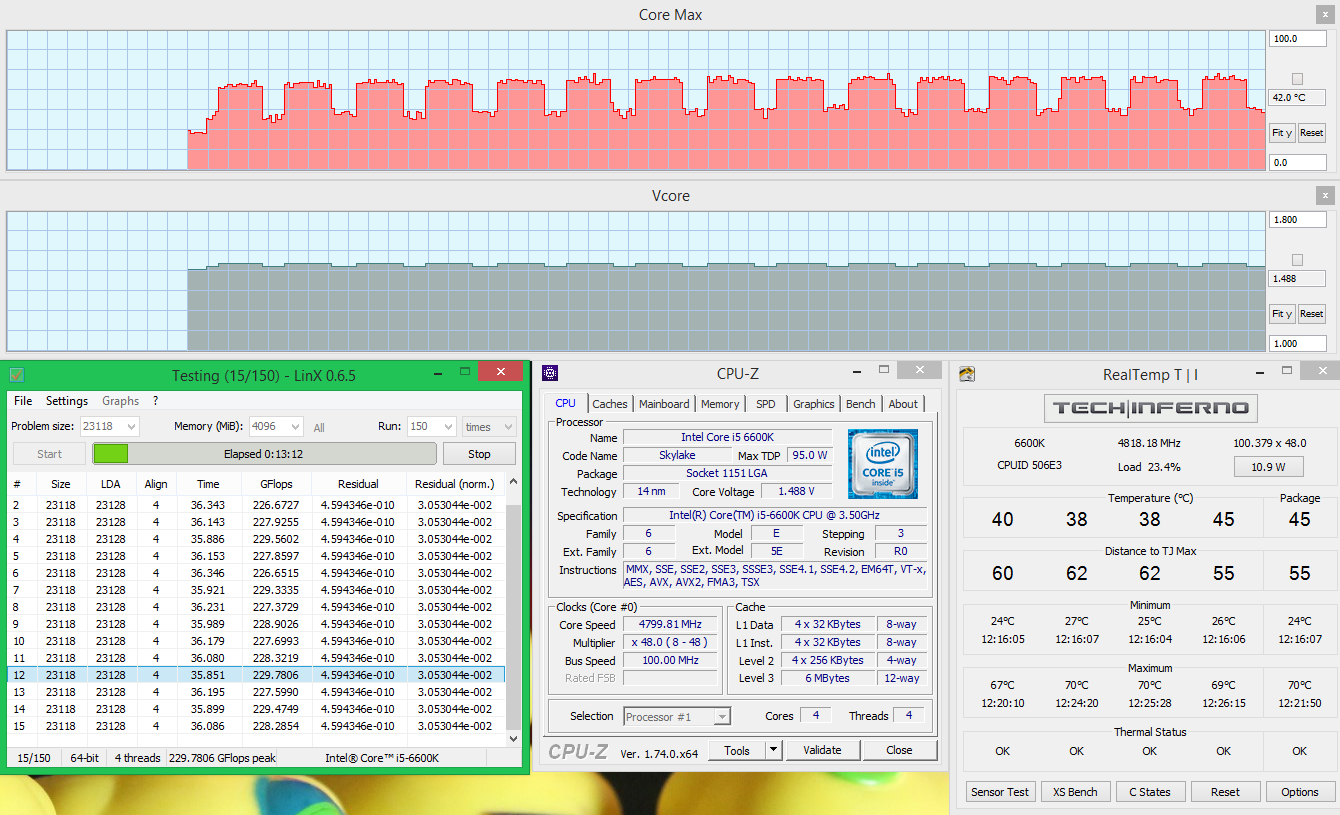
Task: Sort LinX results by GFlops column
Action: click(276, 484)
